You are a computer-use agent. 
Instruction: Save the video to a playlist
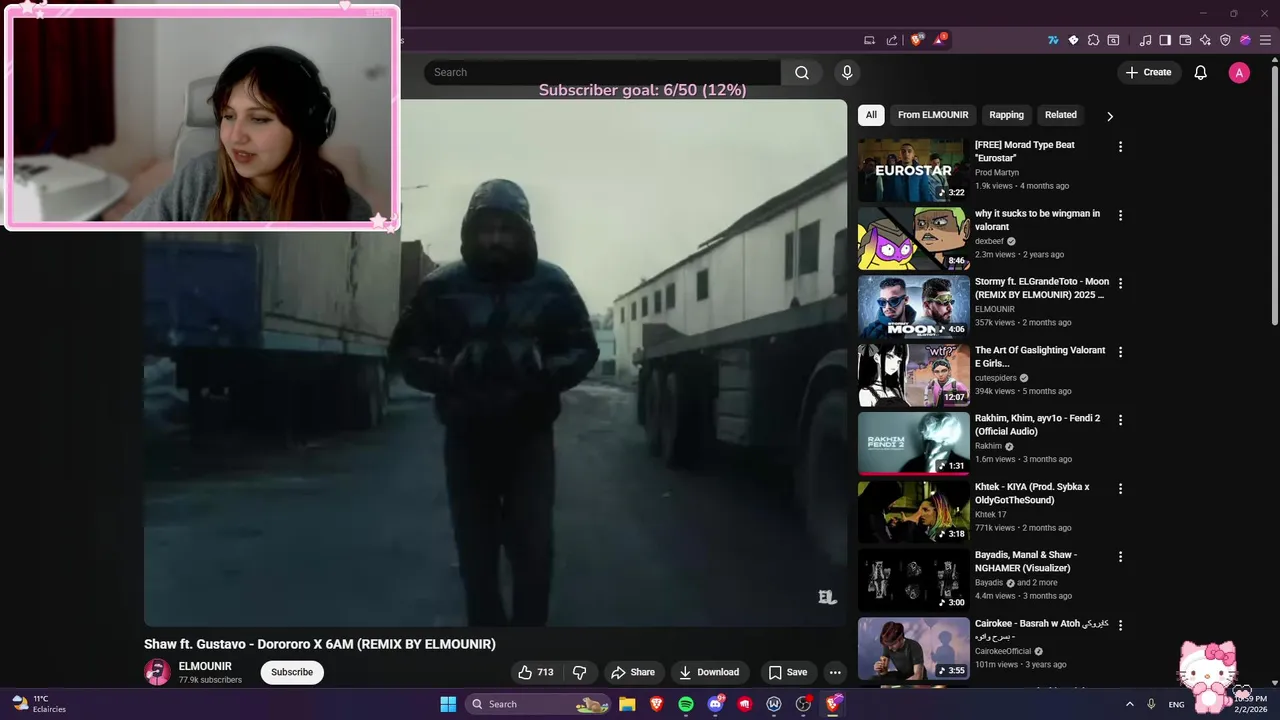coord(787,672)
